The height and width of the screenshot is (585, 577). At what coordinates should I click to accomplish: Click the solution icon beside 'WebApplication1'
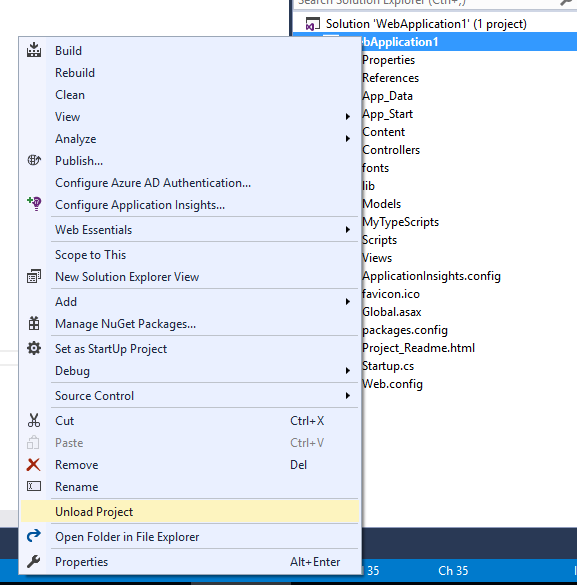(x=313, y=24)
